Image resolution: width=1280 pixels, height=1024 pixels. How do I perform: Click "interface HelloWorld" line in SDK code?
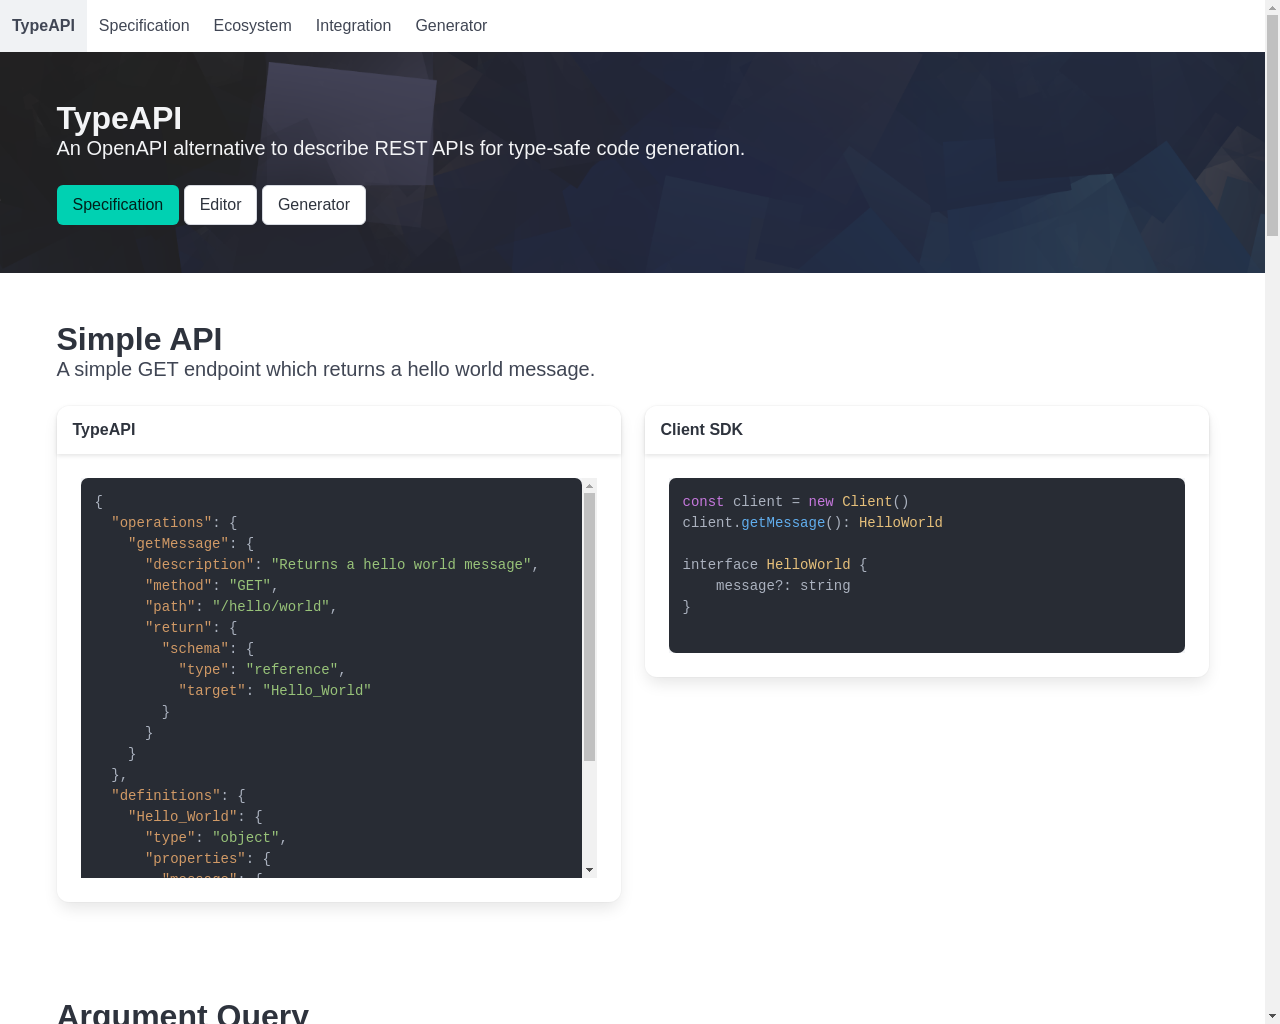[775, 565]
